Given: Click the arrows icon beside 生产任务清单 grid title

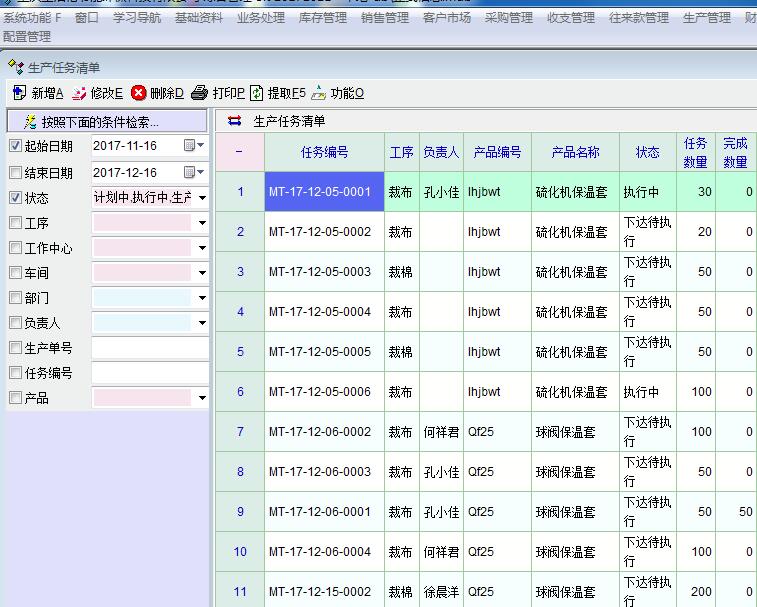Looking at the screenshot, I should pyautogui.click(x=235, y=121).
